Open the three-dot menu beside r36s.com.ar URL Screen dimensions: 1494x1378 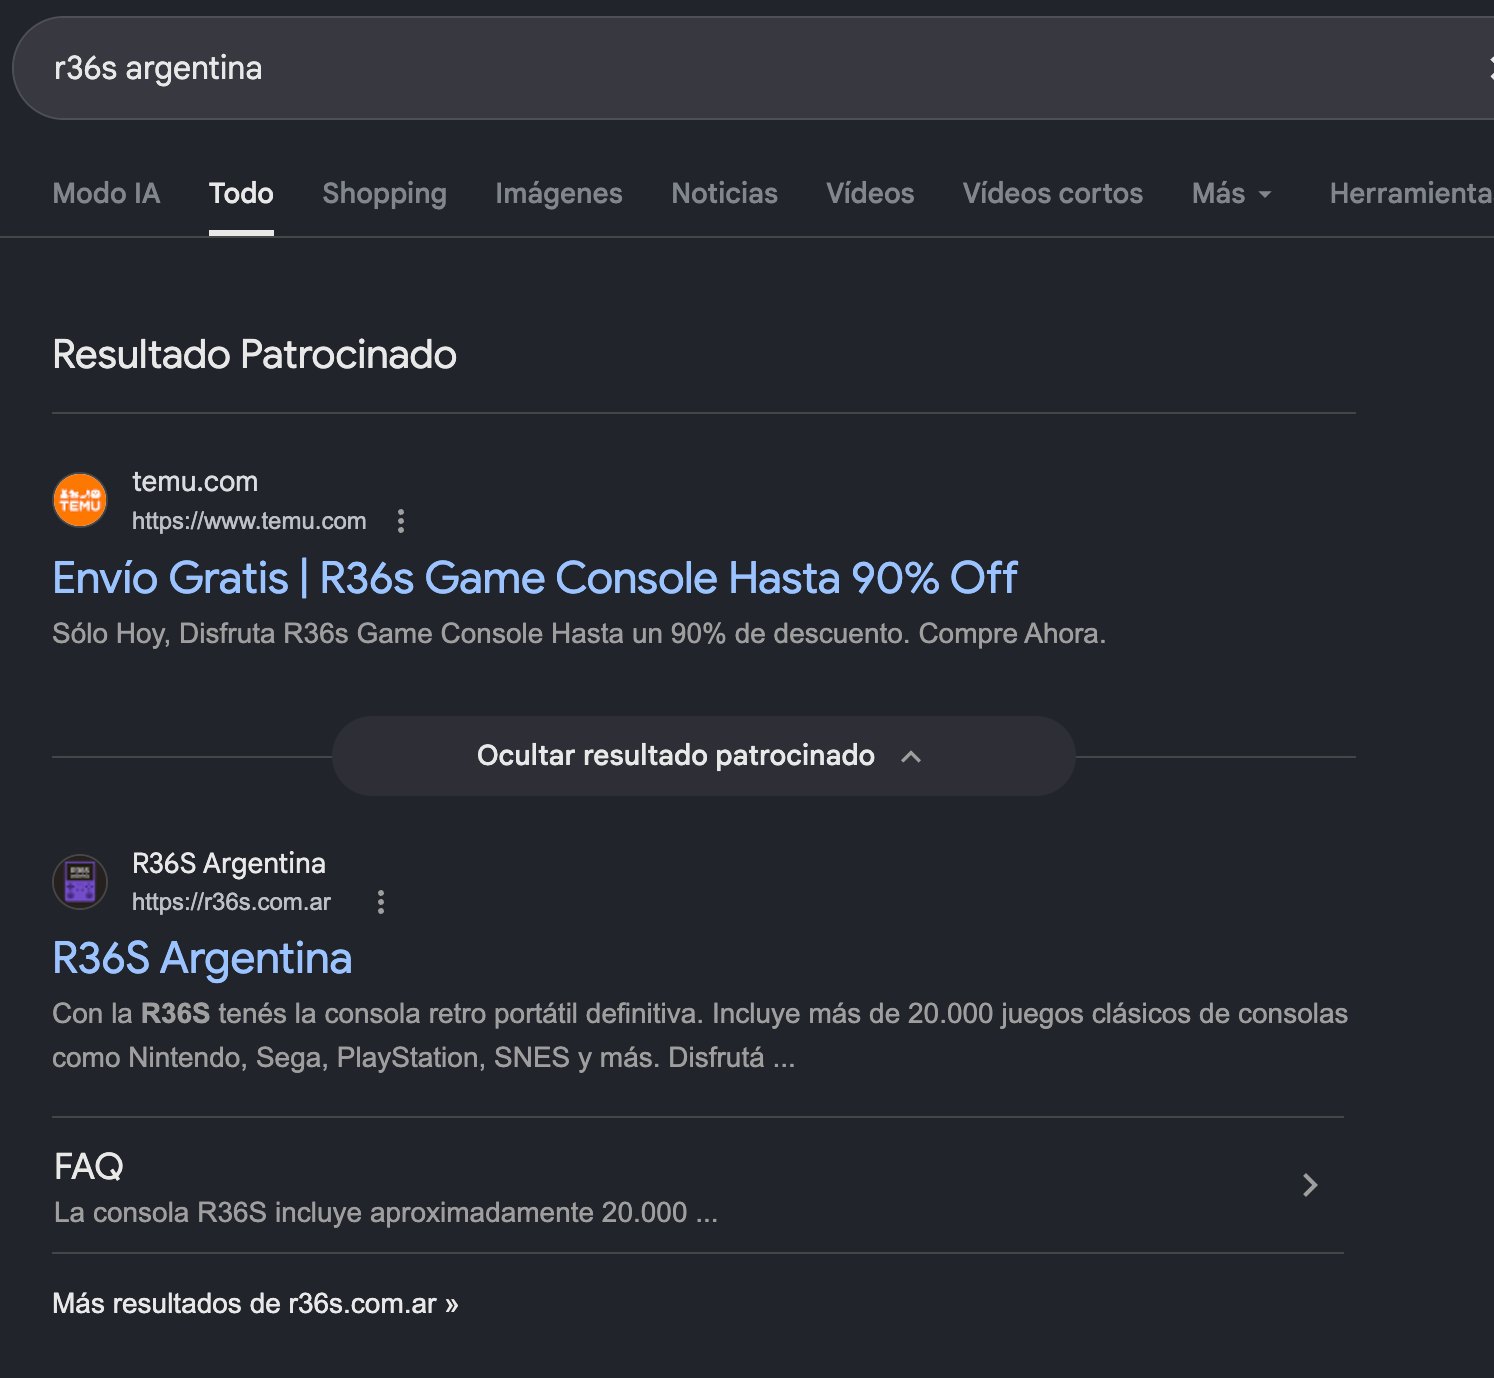click(381, 902)
